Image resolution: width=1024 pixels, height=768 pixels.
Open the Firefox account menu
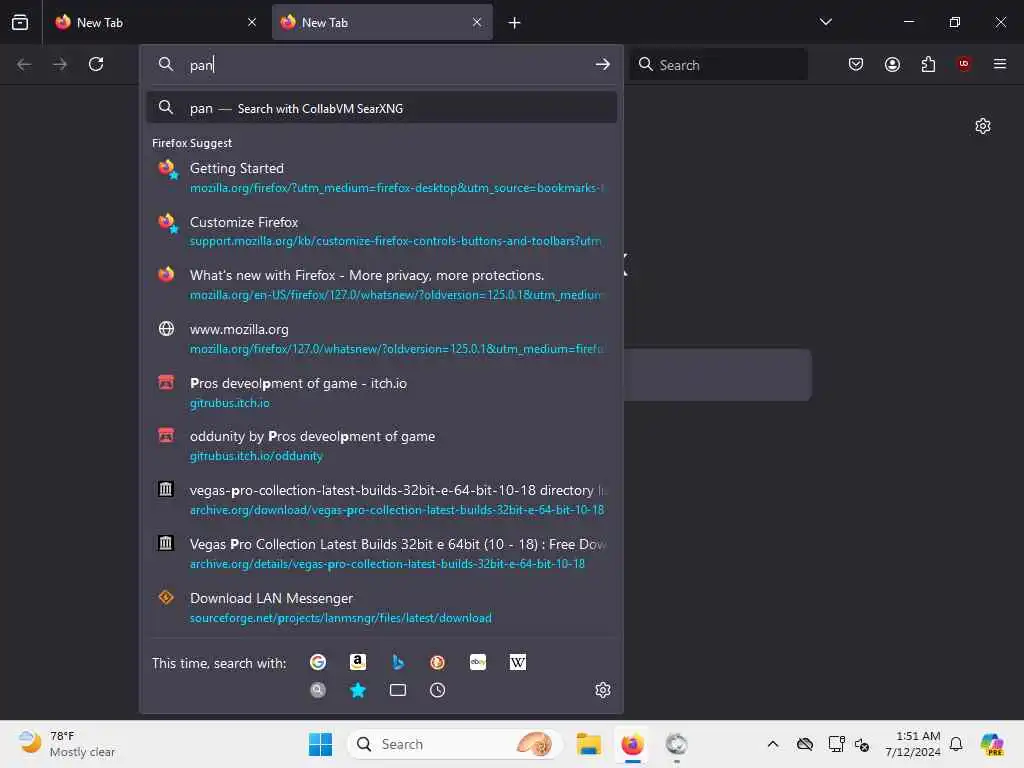[x=892, y=64]
